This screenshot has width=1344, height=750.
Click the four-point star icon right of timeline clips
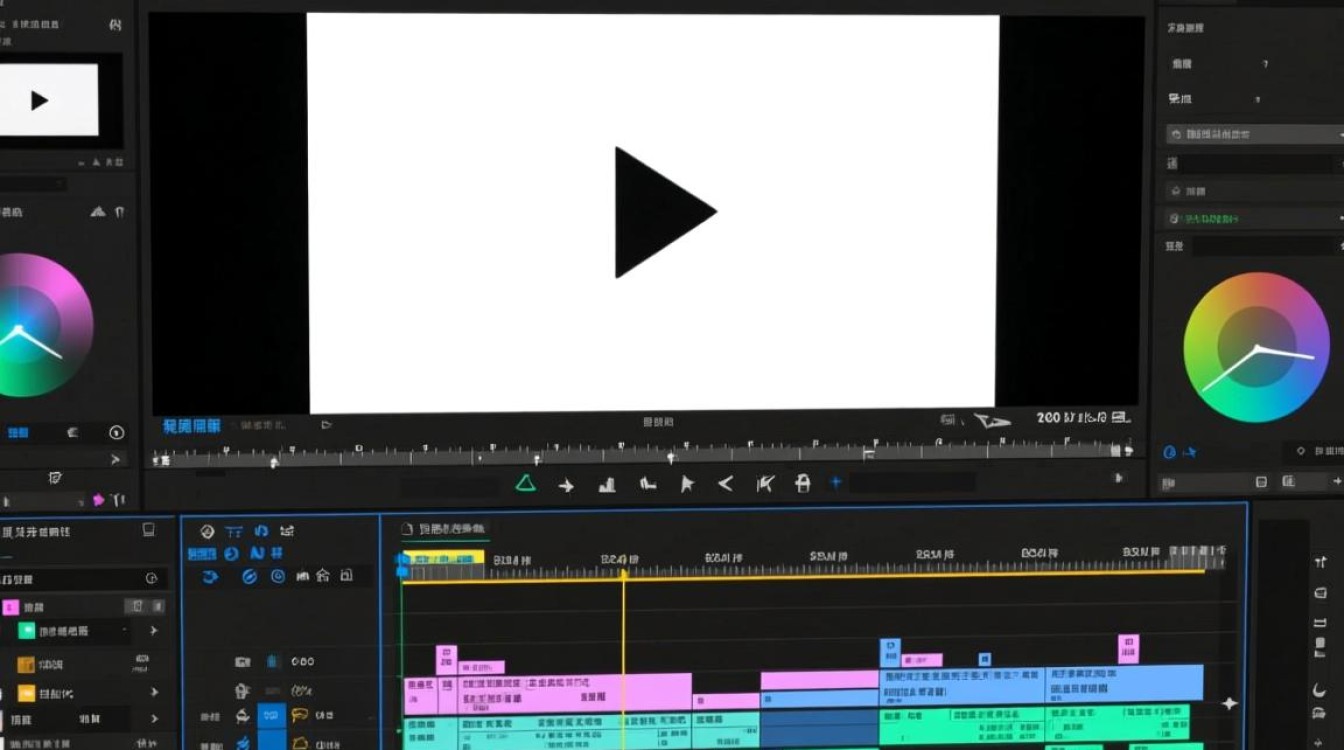pyautogui.click(x=1229, y=704)
